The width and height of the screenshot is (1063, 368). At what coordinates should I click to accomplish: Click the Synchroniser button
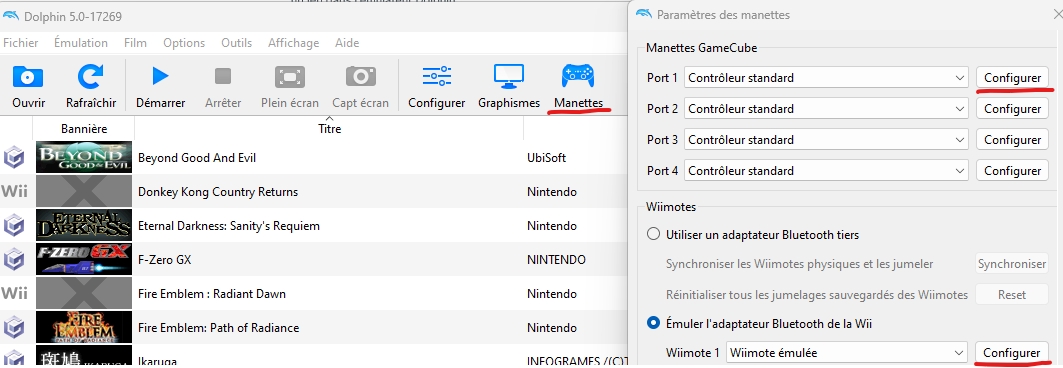[x=1012, y=264]
